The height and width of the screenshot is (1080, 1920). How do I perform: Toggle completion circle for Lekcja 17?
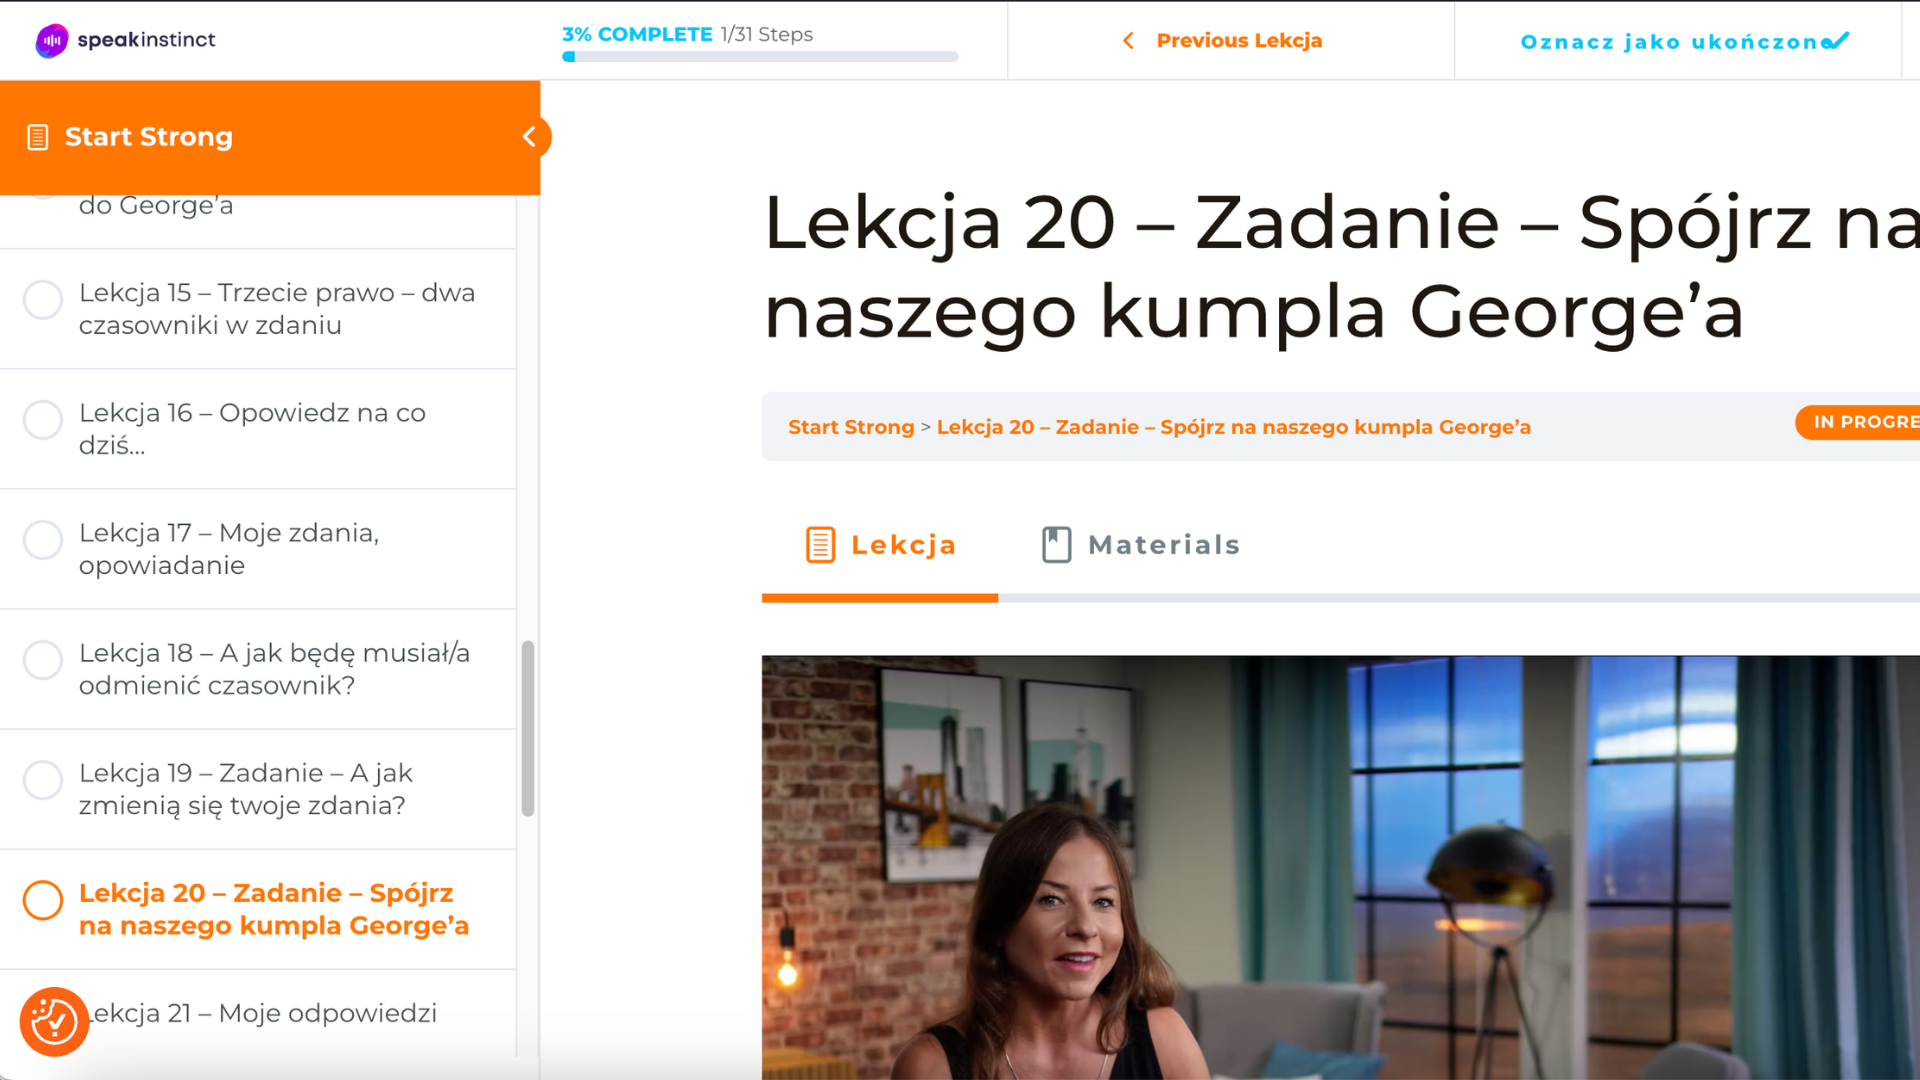(x=43, y=540)
